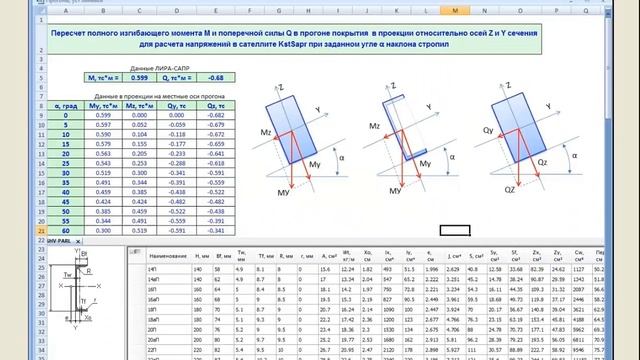The height and width of the screenshot is (360, 640).
Task: Select profile row 18аП name cell
Action: tap(168, 320)
